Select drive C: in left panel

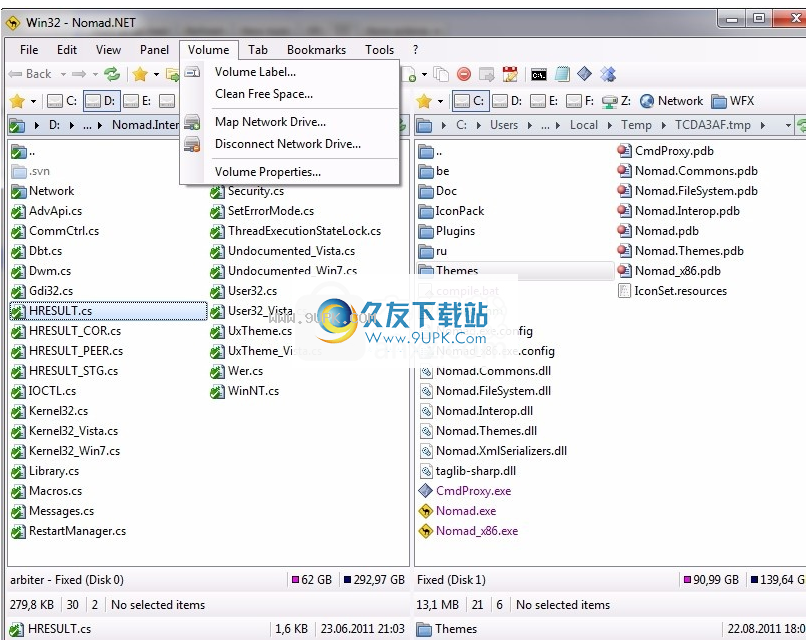(62, 101)
